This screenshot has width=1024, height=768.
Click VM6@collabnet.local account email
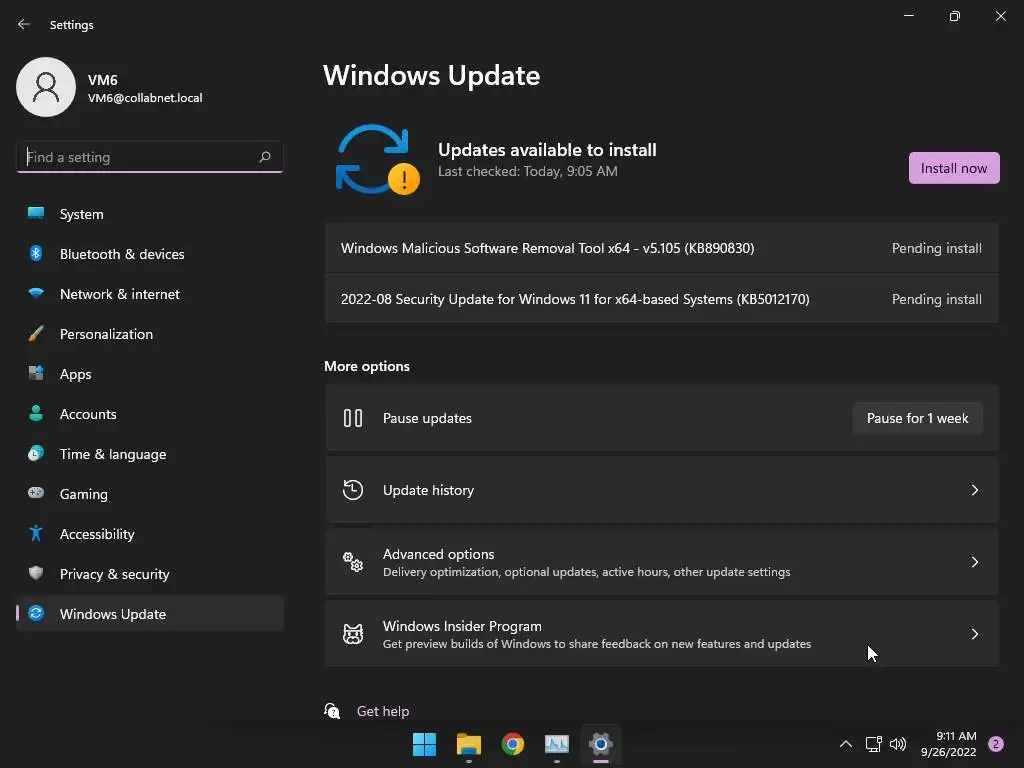[145, 98]
